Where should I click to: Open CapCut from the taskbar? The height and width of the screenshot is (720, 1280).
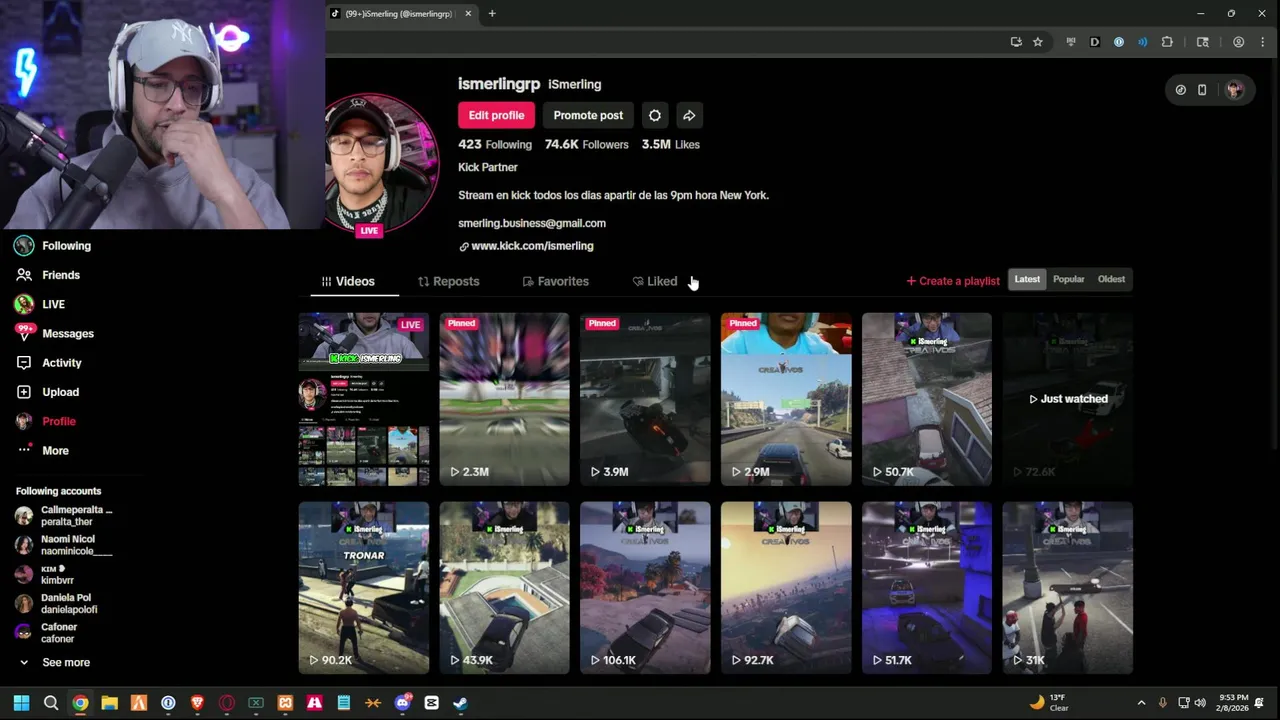tap(431, 703)
